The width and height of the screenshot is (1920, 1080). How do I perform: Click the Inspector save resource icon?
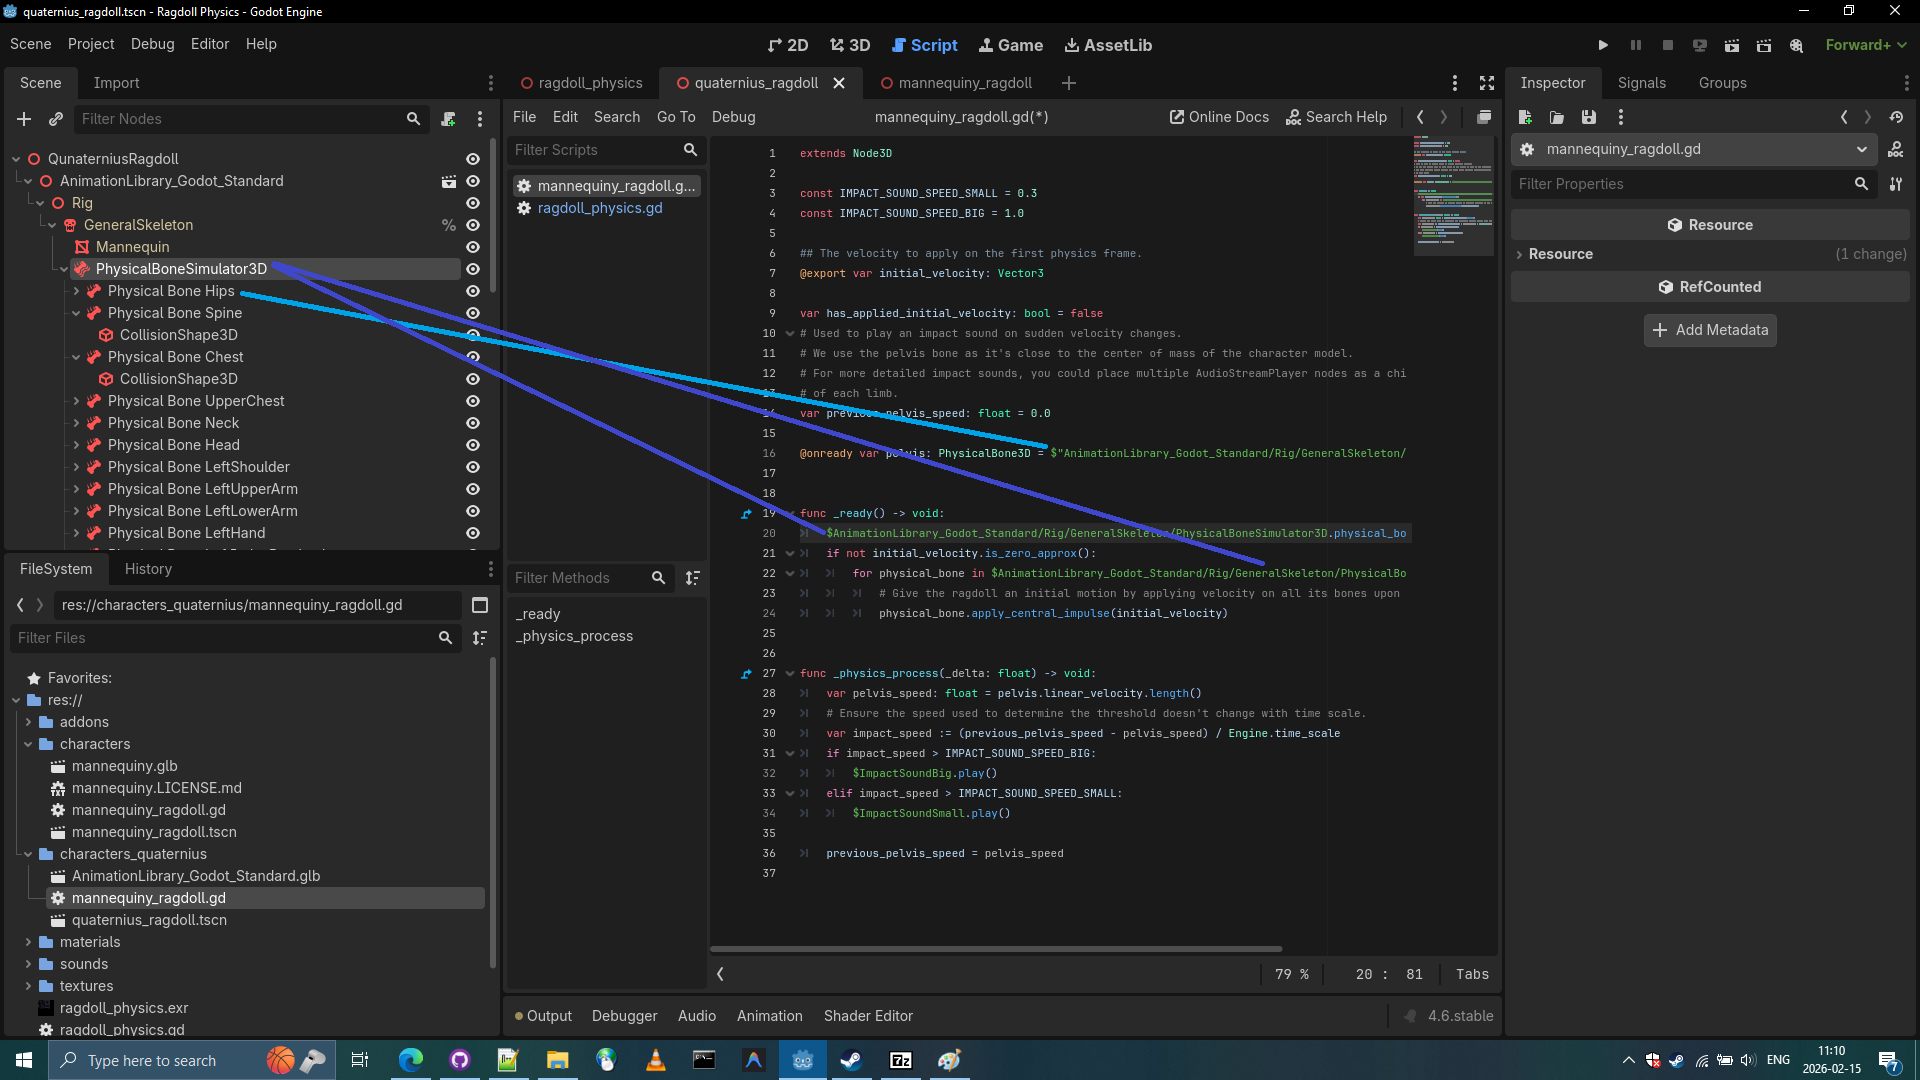1589,117
